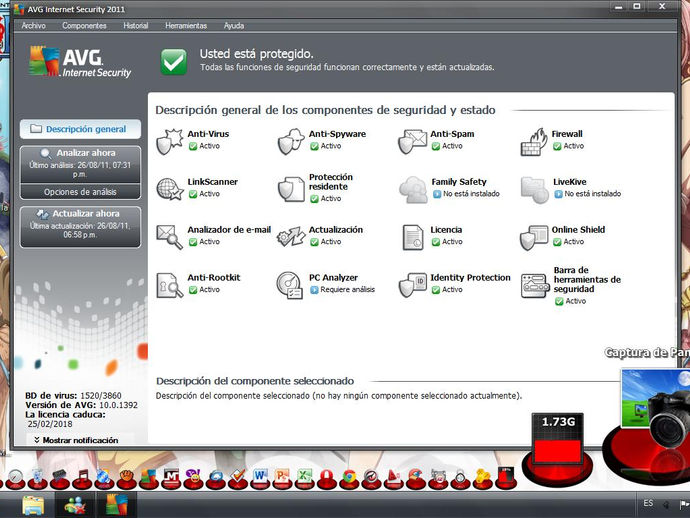The image size is (690, 518).
Task: Launch Malwarebytes from the dock
Action: [171, 479]
